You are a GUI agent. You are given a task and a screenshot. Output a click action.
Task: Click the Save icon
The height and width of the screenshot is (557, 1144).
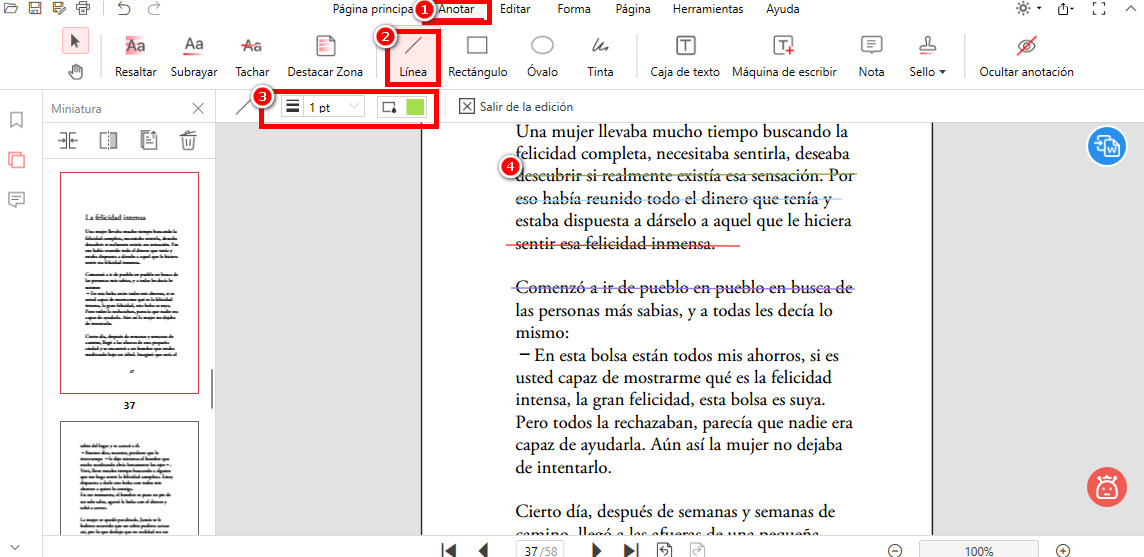point(34,9)
